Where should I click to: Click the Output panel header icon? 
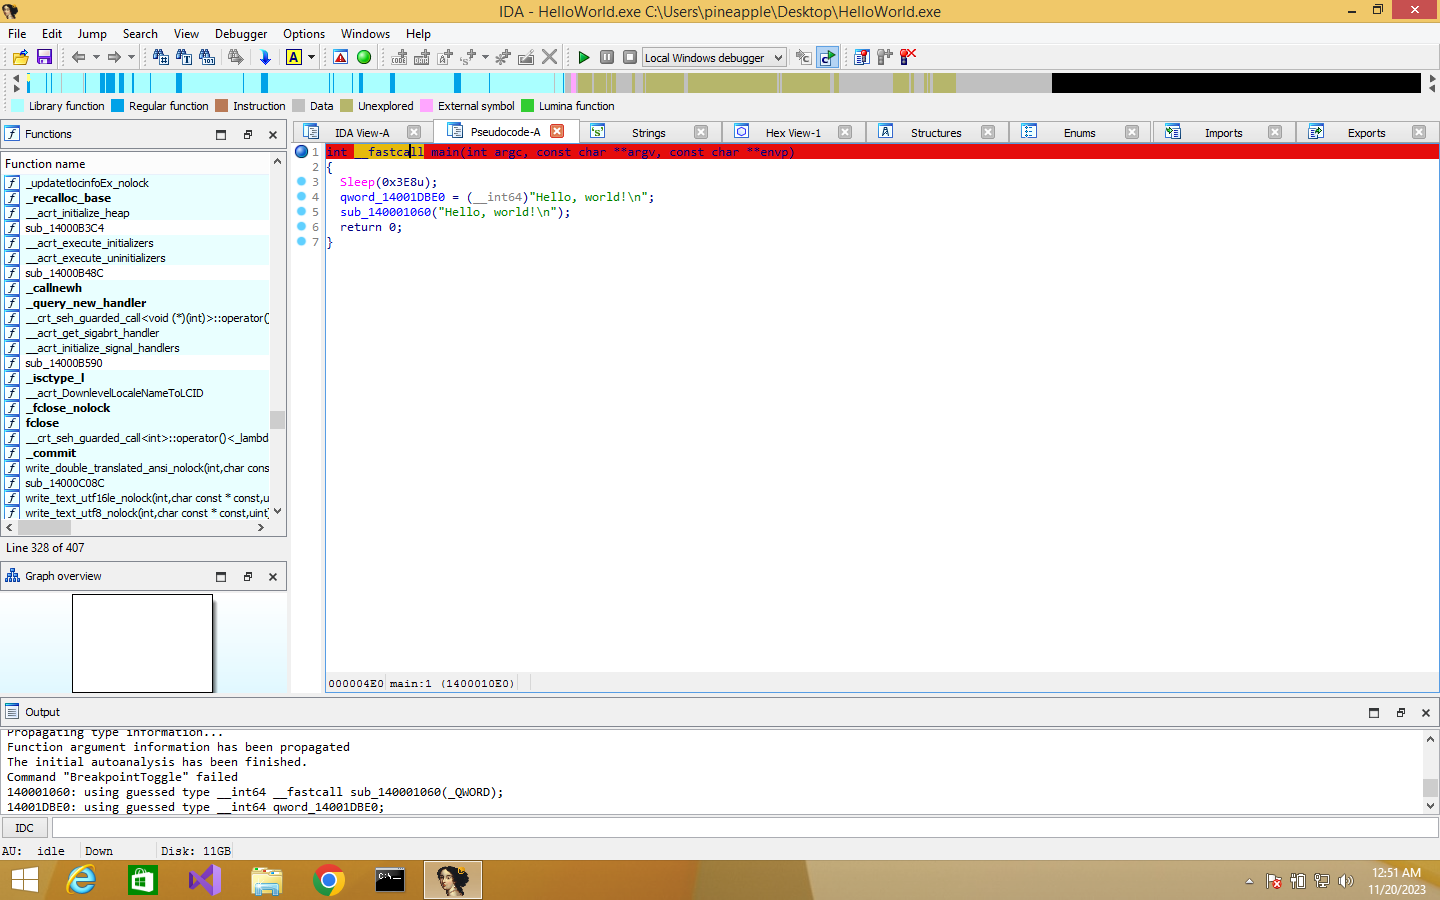(12, 712)
